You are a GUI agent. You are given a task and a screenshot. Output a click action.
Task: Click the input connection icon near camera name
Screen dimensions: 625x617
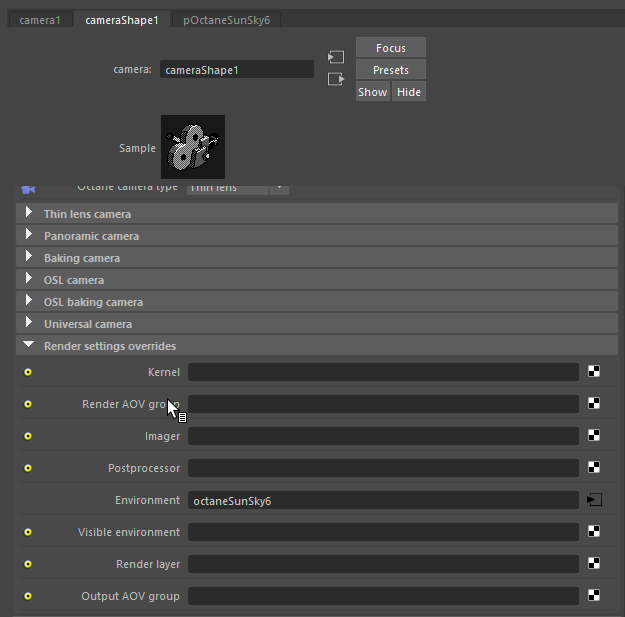[336, 58]
